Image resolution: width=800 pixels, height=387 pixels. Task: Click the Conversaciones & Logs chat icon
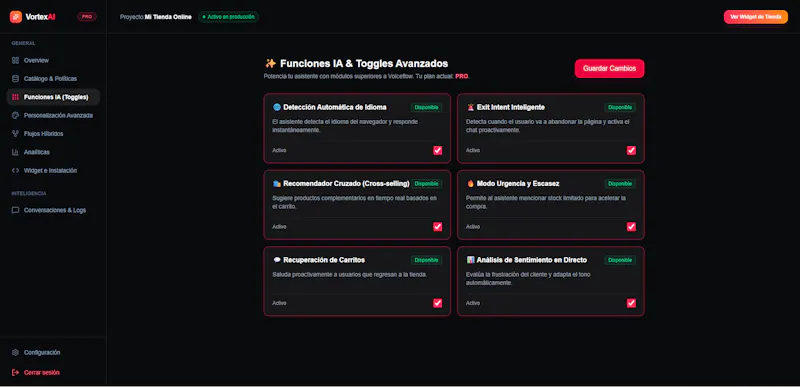pos(15,210)
